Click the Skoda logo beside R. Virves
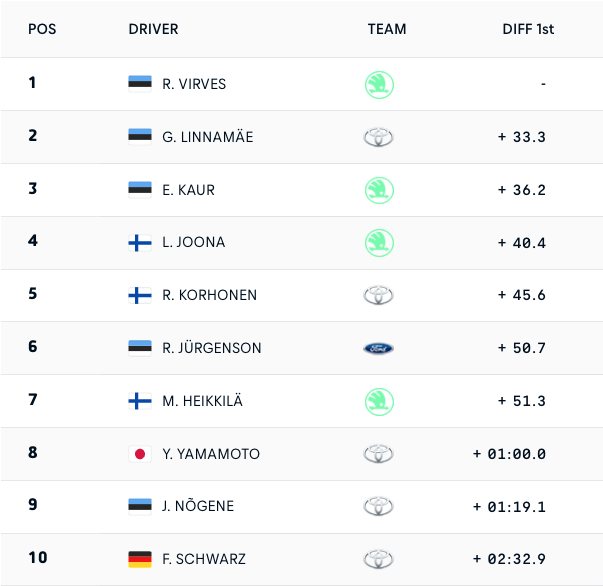 (x=379, y=84)
